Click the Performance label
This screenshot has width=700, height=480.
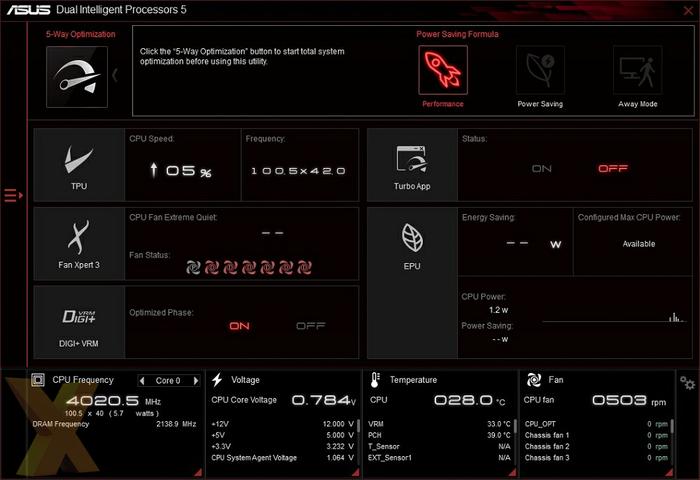[443, 104]
